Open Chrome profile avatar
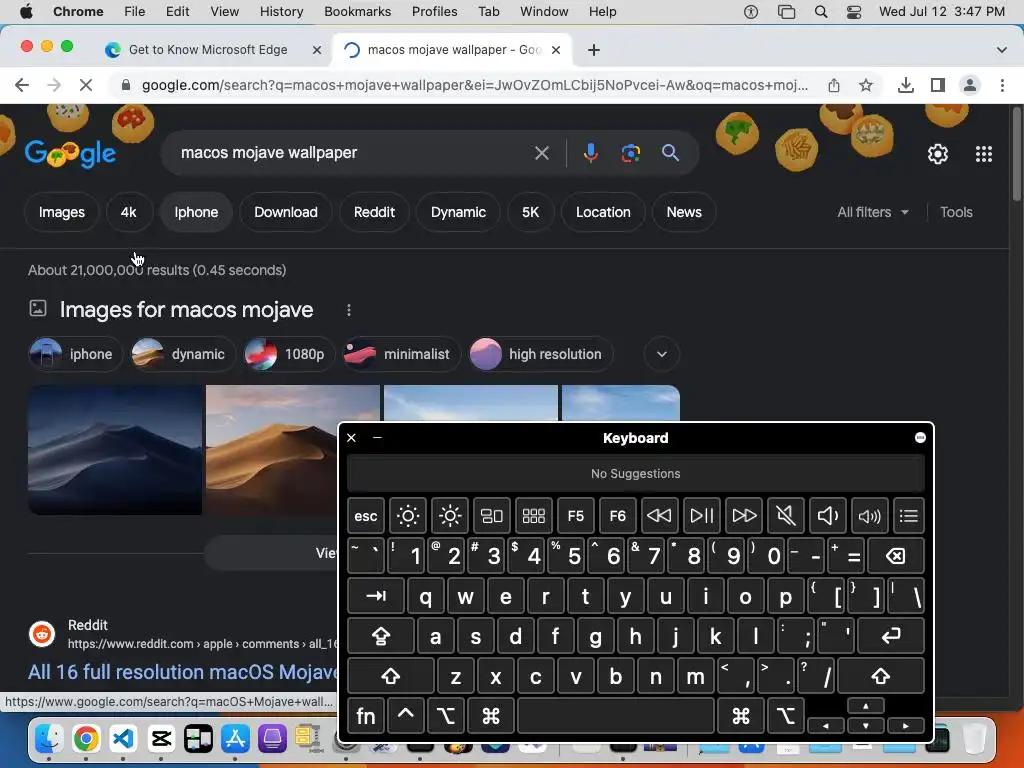This screenshot has height=768, width=1024. [x=970, y=85]
